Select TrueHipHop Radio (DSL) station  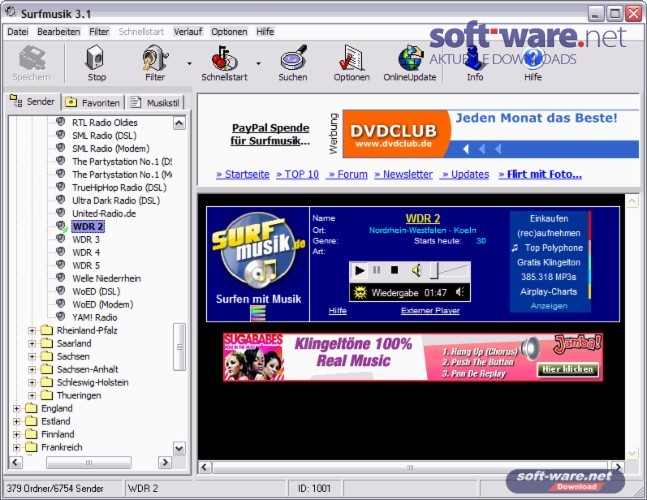pos(119,188)
